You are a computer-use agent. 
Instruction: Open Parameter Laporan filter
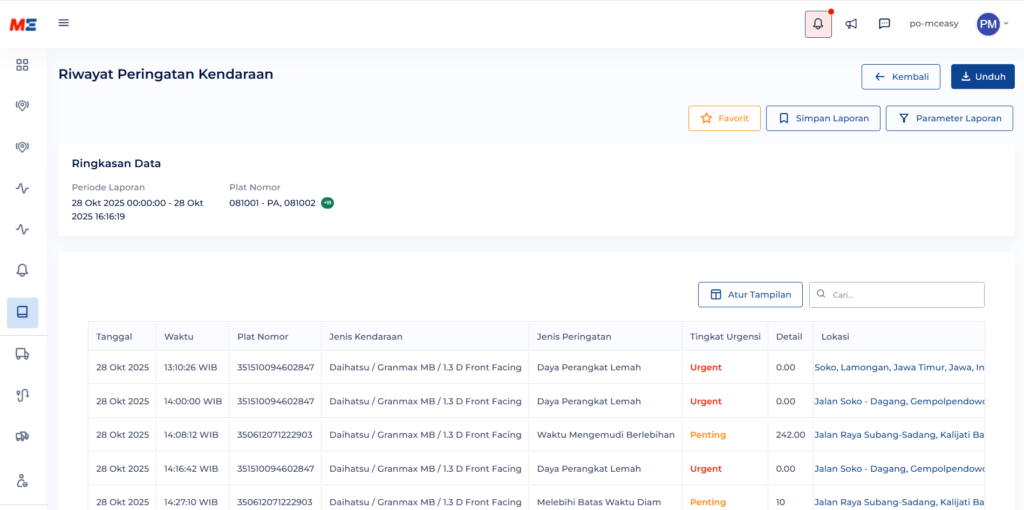click(x=949, y=118)
